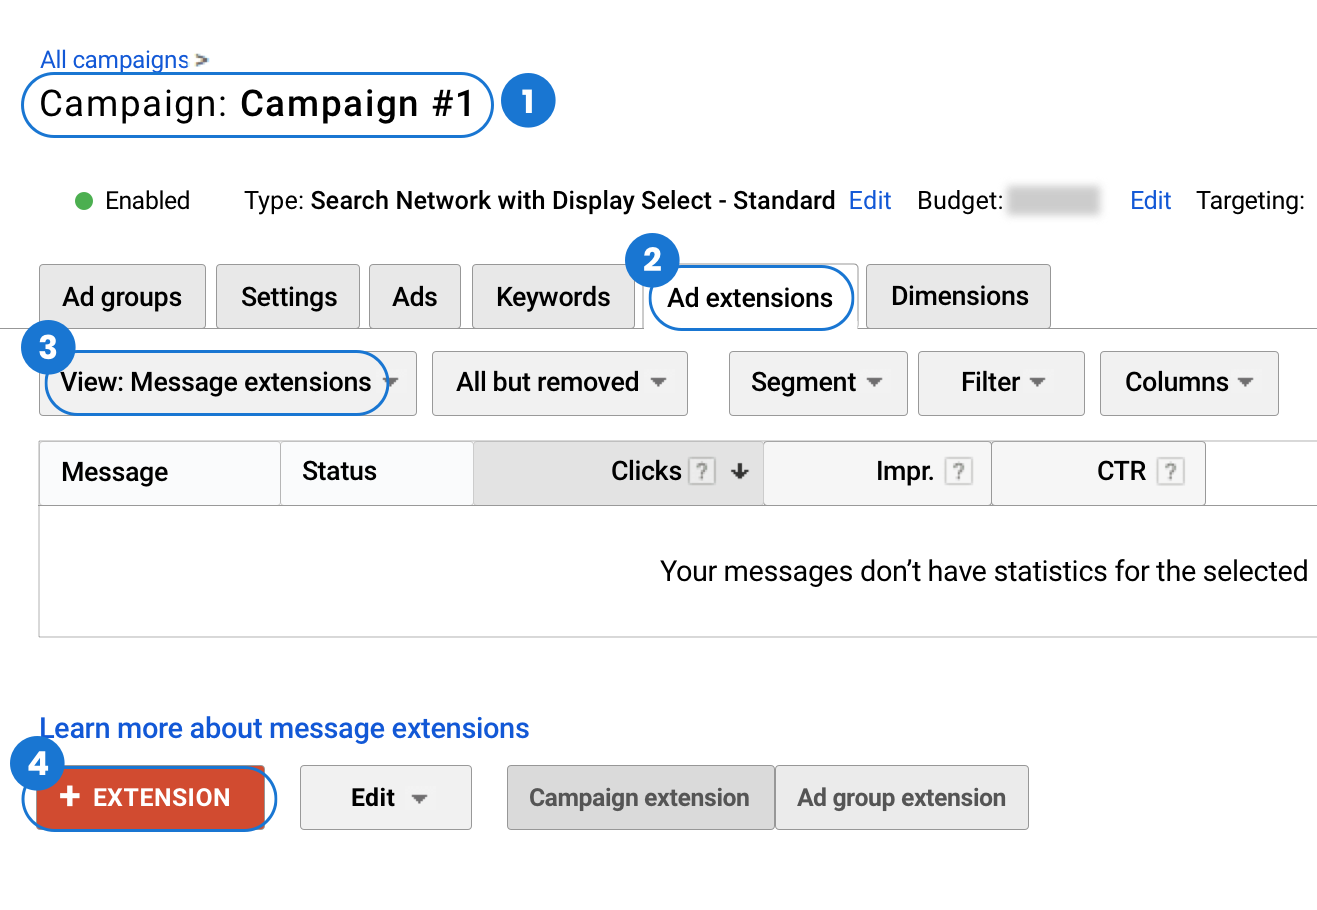
Task: Select the Ad groups tab
Action: coord(122,296)
